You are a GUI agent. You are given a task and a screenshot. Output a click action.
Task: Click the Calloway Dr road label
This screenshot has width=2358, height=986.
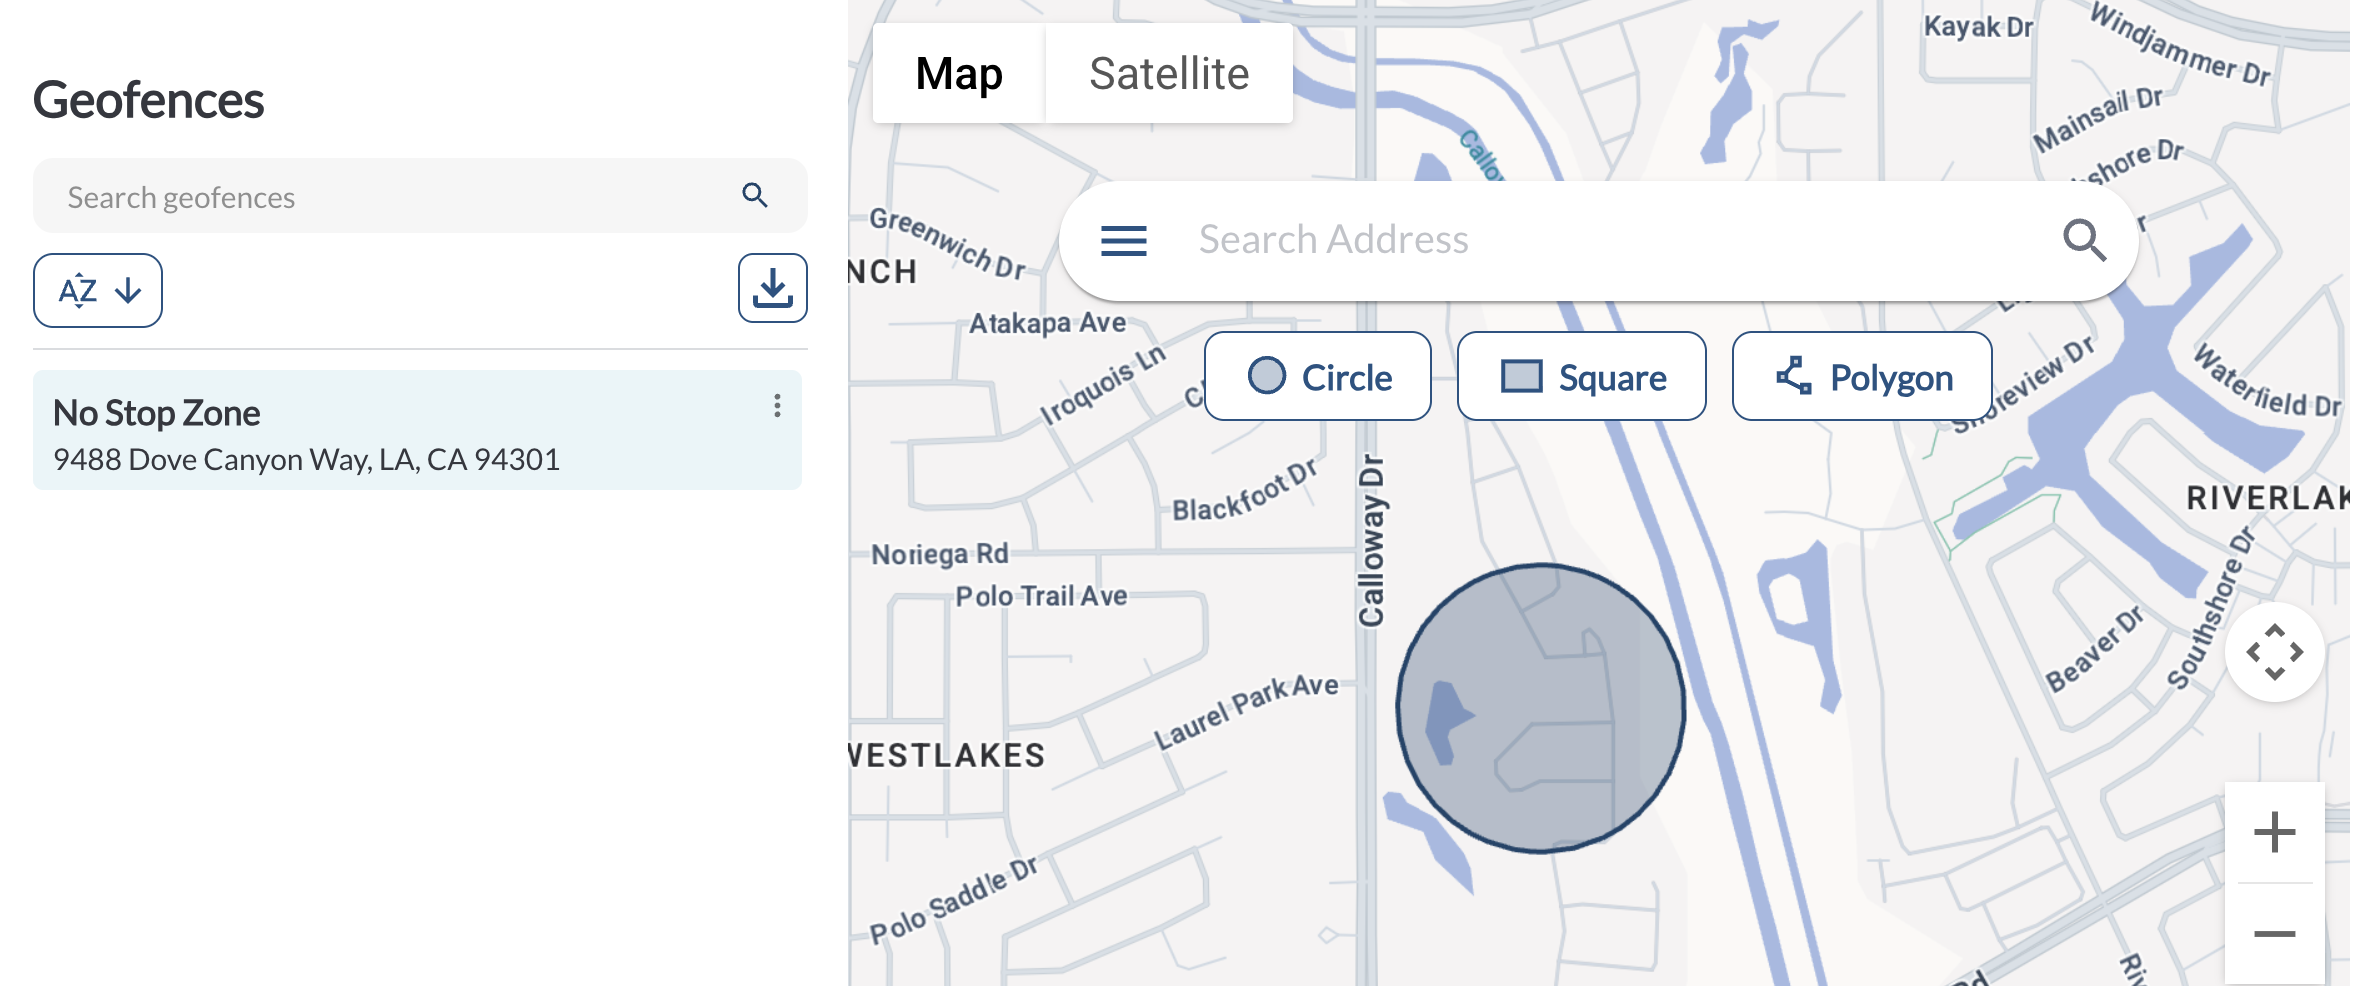tap(1371, 541)
